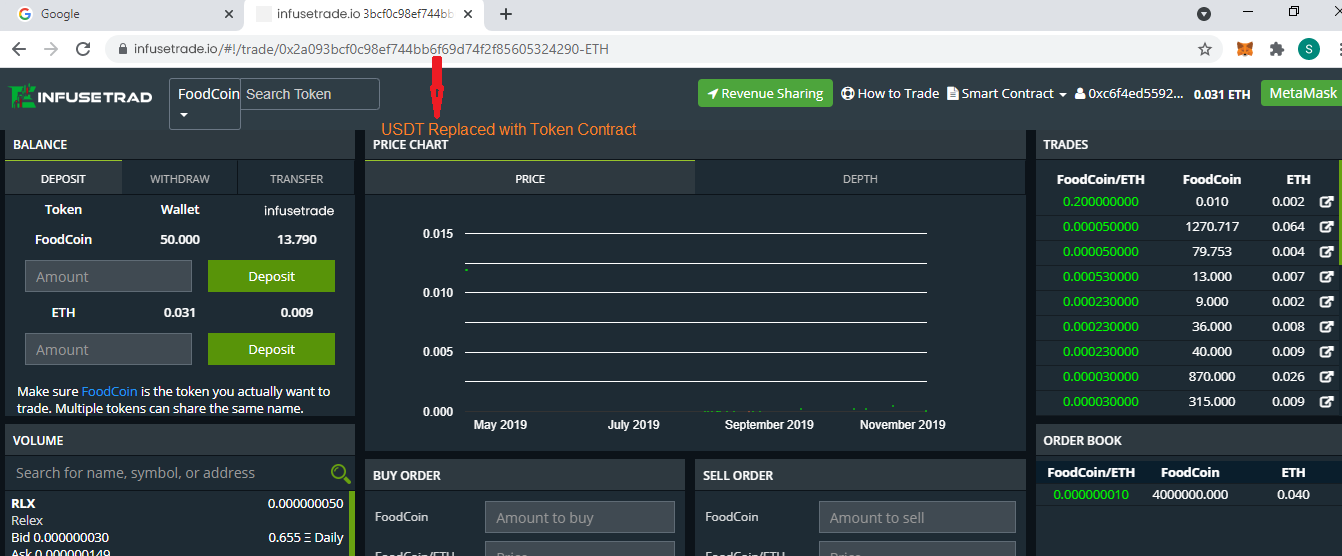Open external link for 870.000 trade
Screen dimensions: 1342x556
tap(1326, 377)
